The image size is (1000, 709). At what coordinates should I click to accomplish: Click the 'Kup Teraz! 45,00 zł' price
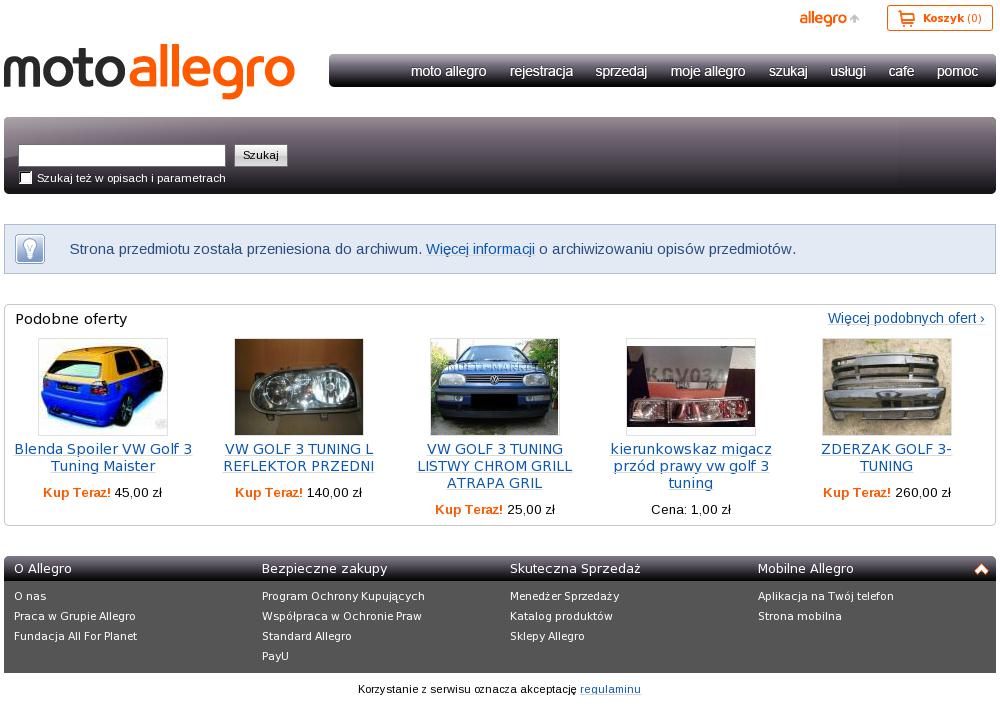[103, 493]
